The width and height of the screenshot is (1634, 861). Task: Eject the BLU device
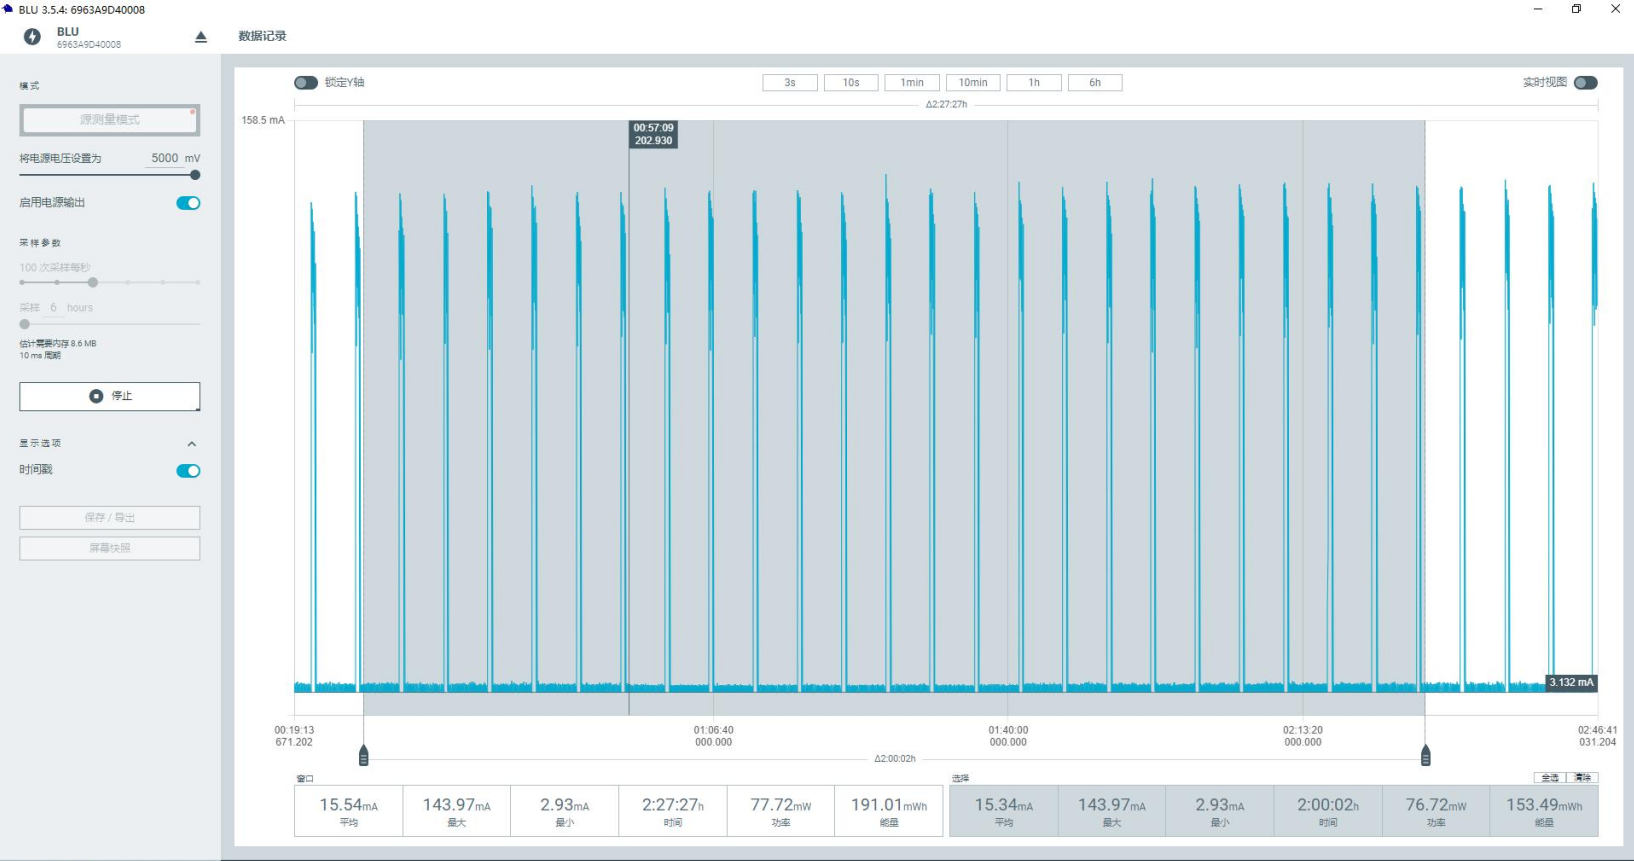pos(200,37)
